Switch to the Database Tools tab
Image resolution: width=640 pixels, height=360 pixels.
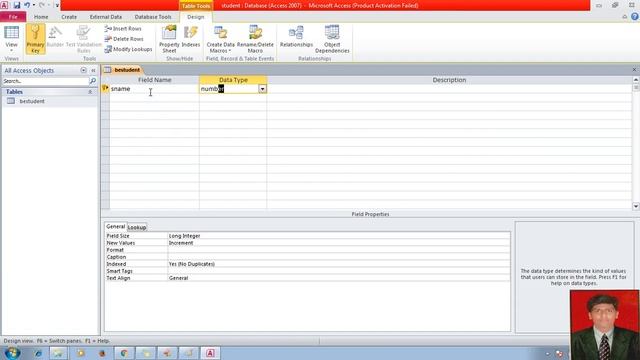pyautogui.click(x=153, y=17)
